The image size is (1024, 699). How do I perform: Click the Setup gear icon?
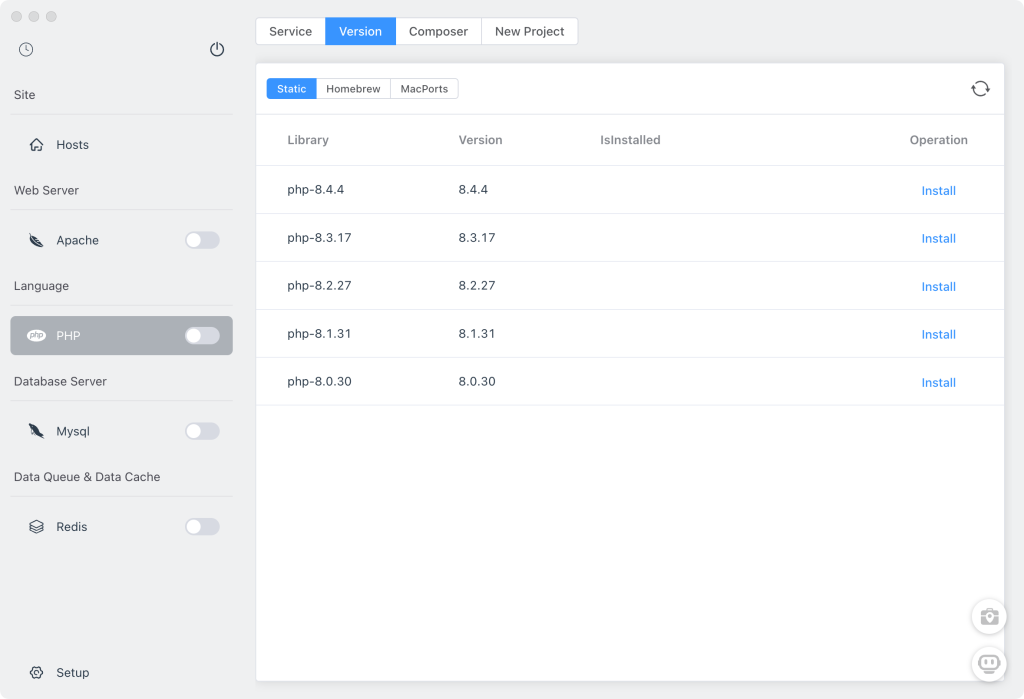point(37,673)
